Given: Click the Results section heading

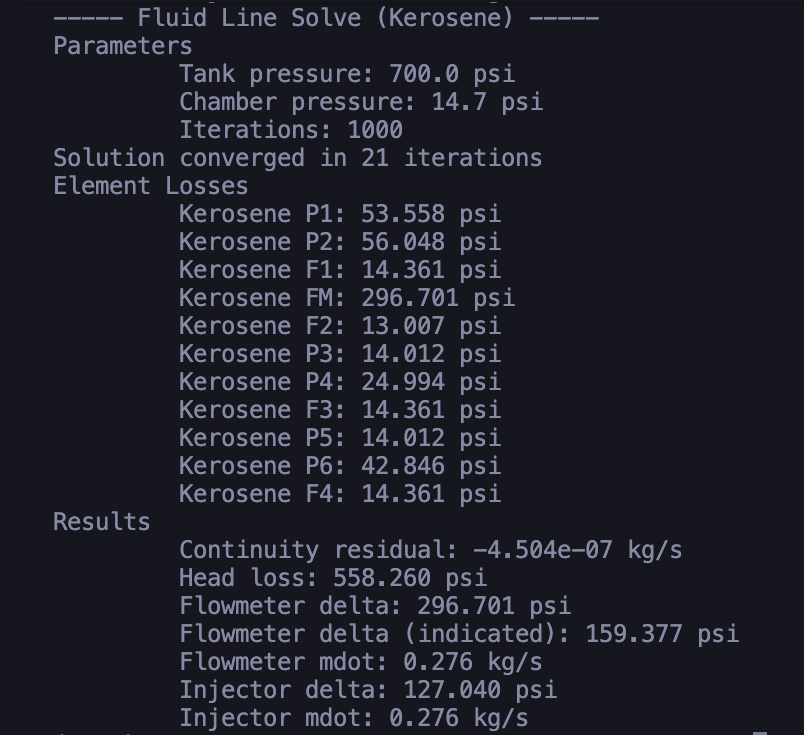Looking at the screenshot, I should click(101, 522).
